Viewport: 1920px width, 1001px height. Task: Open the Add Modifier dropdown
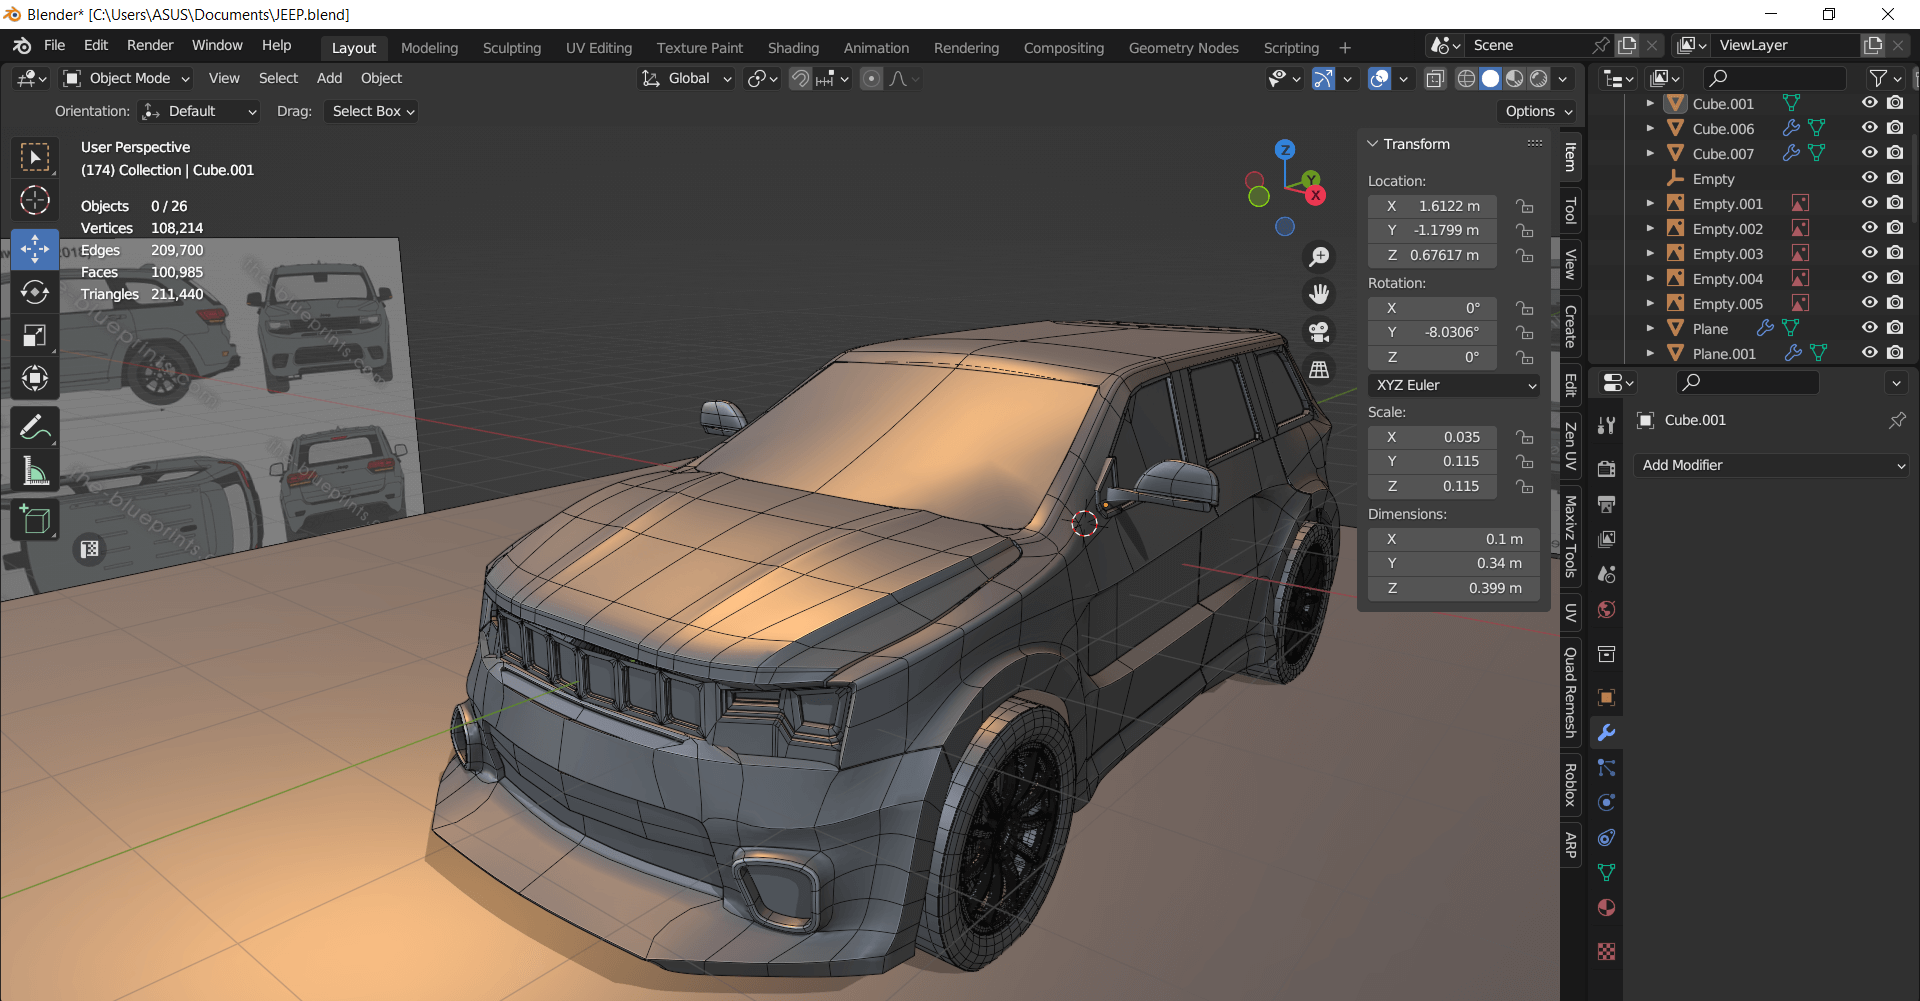1771,465
